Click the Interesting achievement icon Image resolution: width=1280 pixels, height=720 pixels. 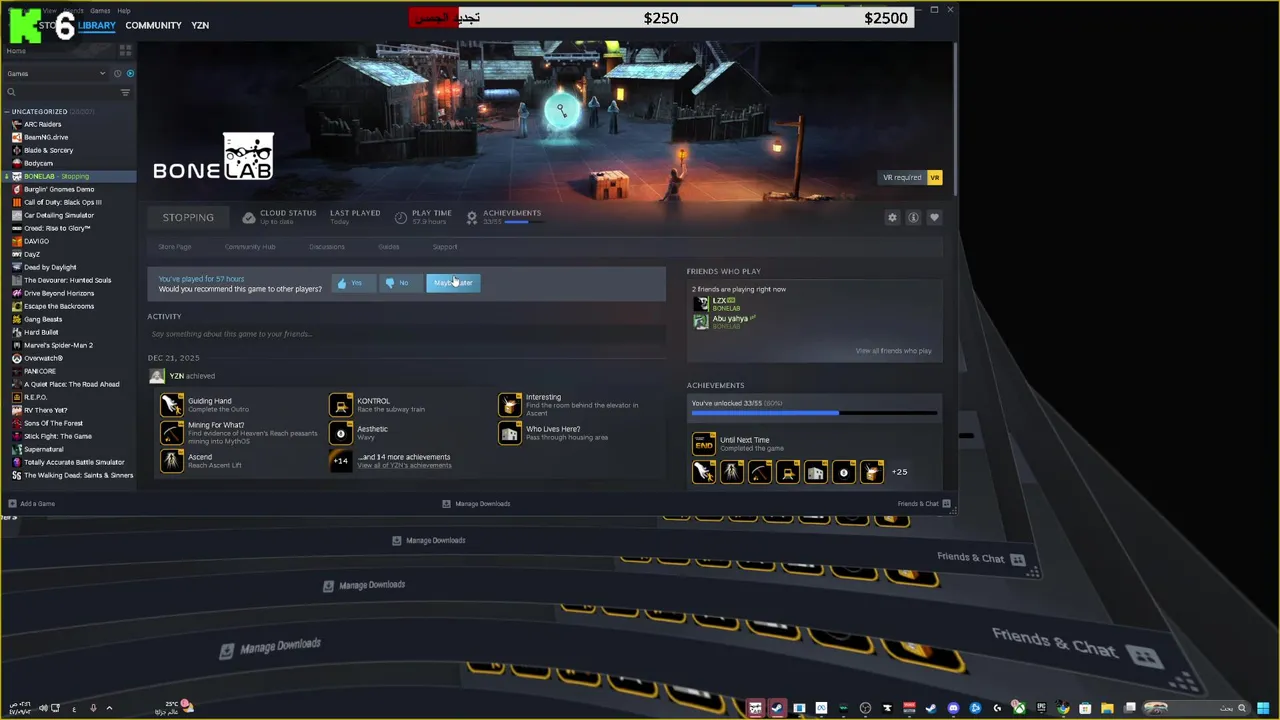pos(510,404)
